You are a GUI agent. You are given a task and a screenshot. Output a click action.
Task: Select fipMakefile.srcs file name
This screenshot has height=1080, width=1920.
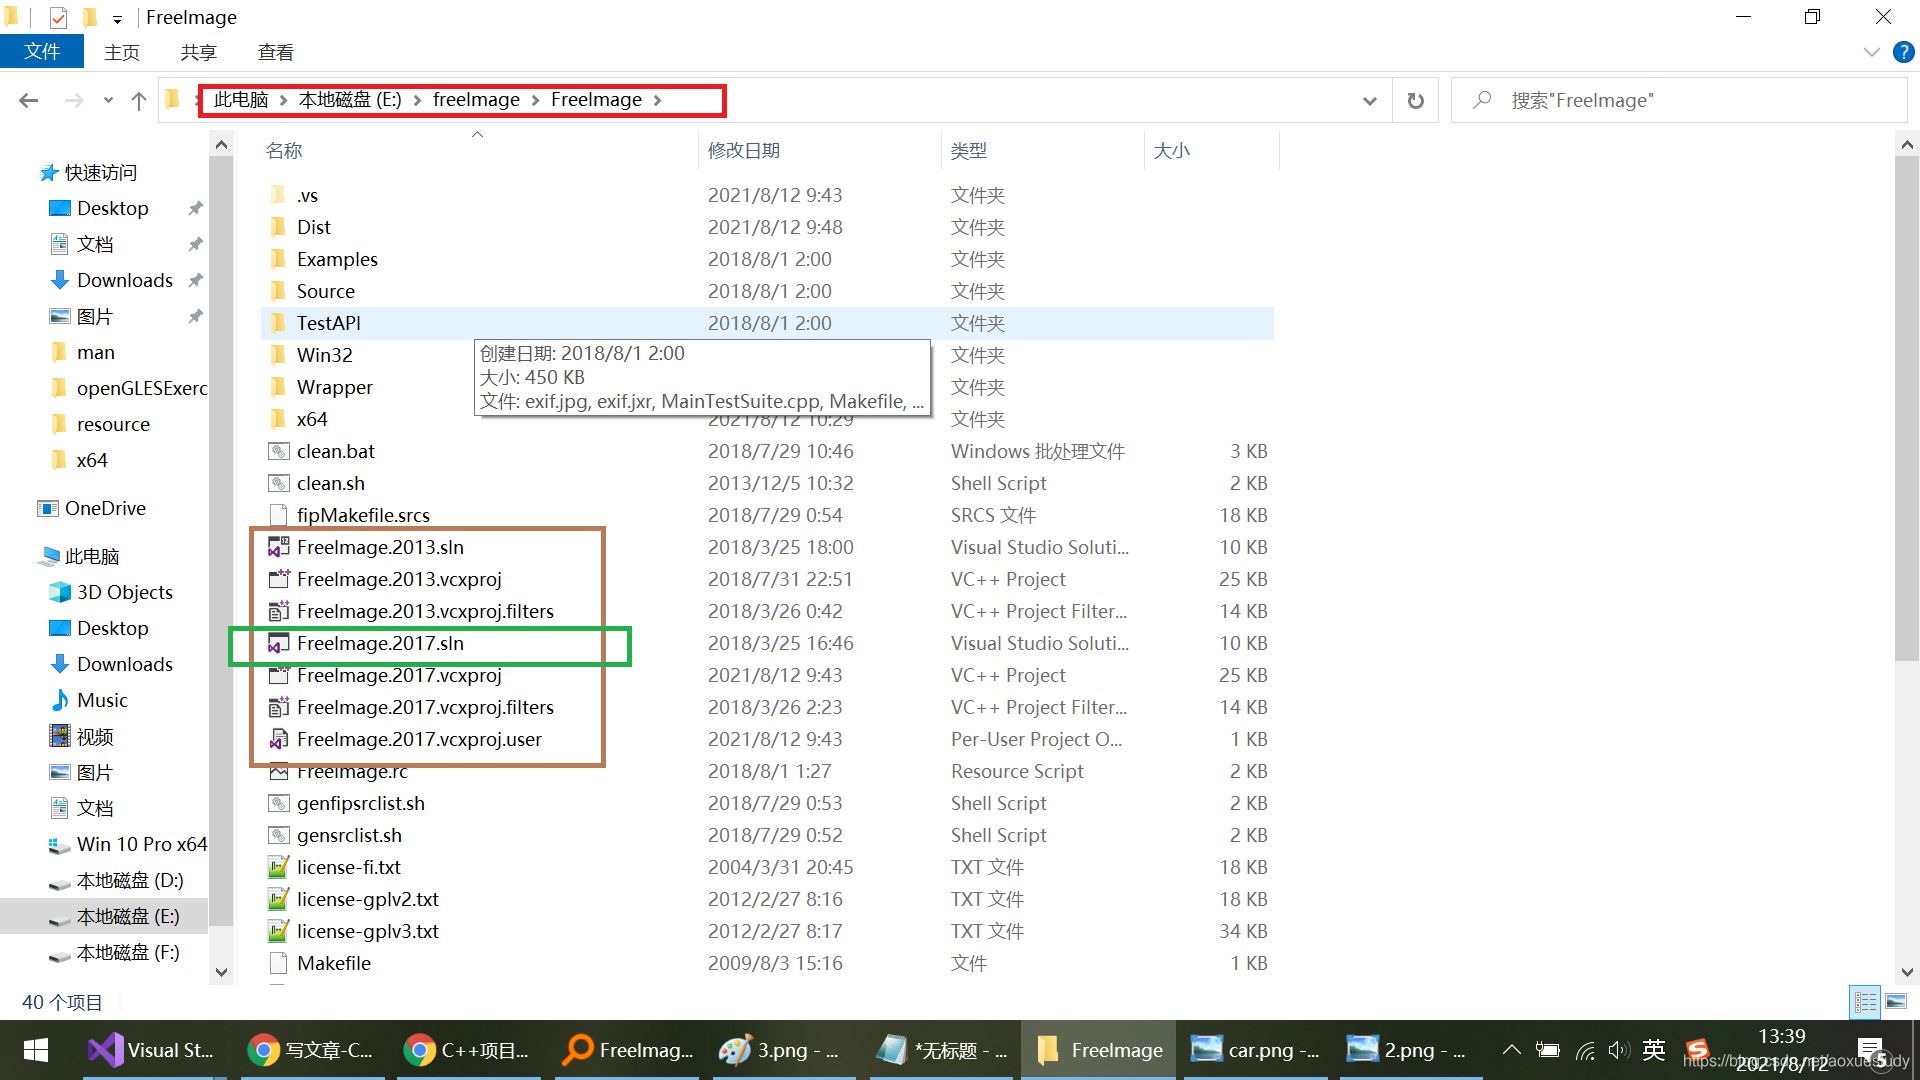(363, 515)
